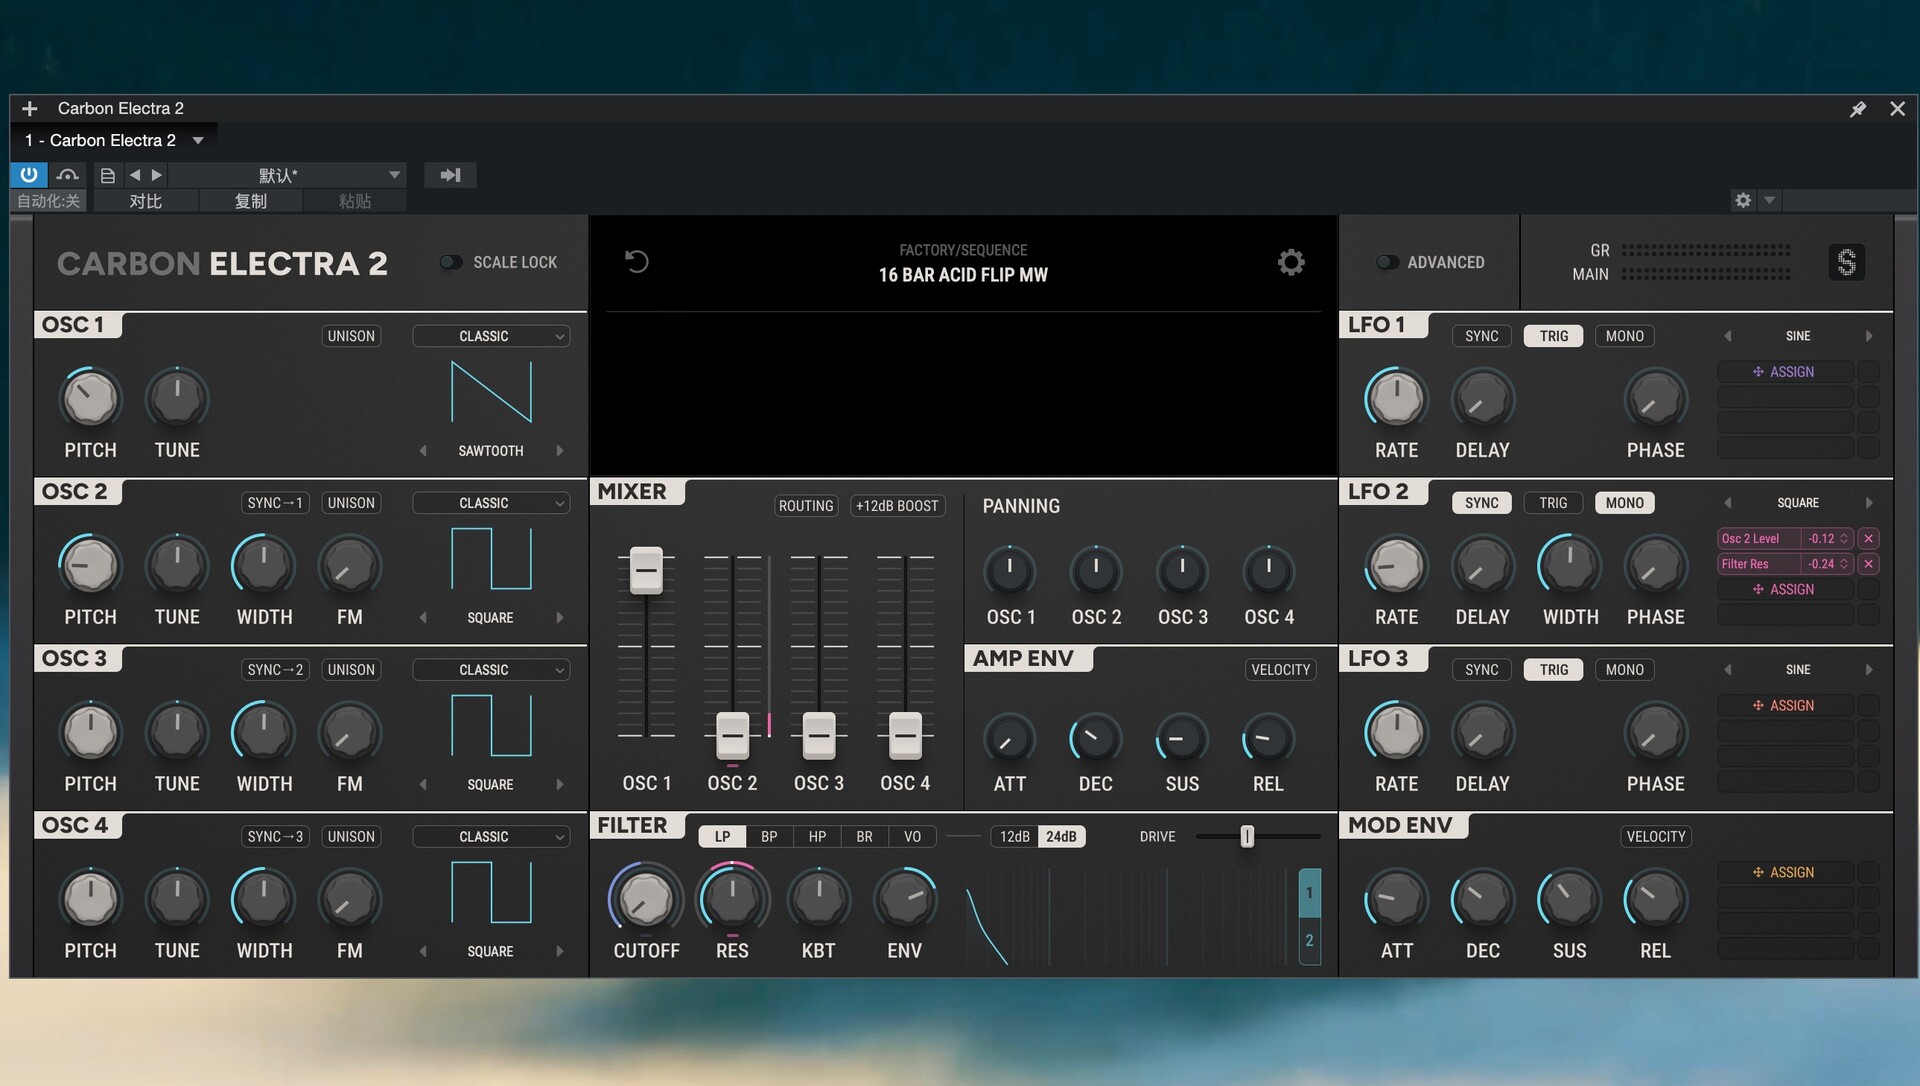
Task: Click the plus icon beside Carbon Electra 2 title
Action: pos(30,108)
